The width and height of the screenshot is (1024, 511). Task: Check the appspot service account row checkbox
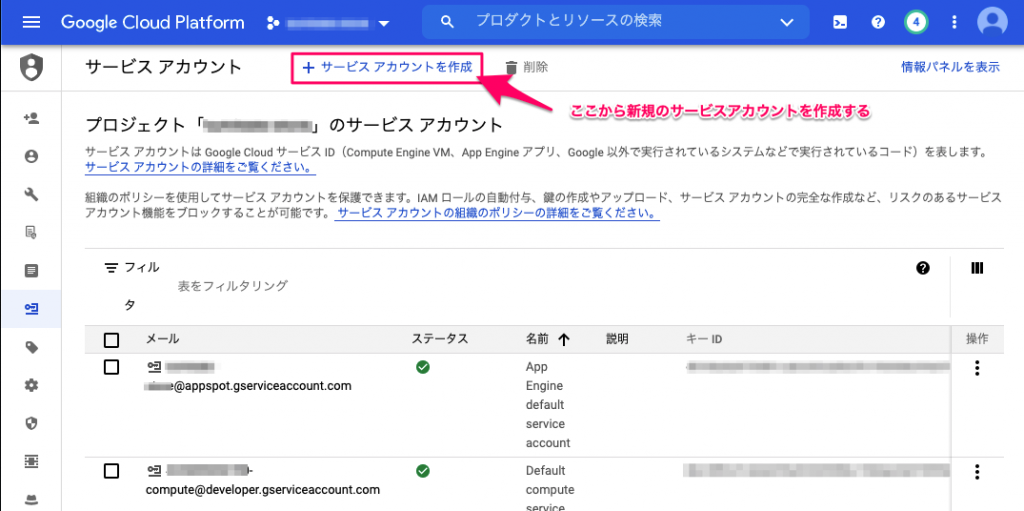[x=112, y=367]
